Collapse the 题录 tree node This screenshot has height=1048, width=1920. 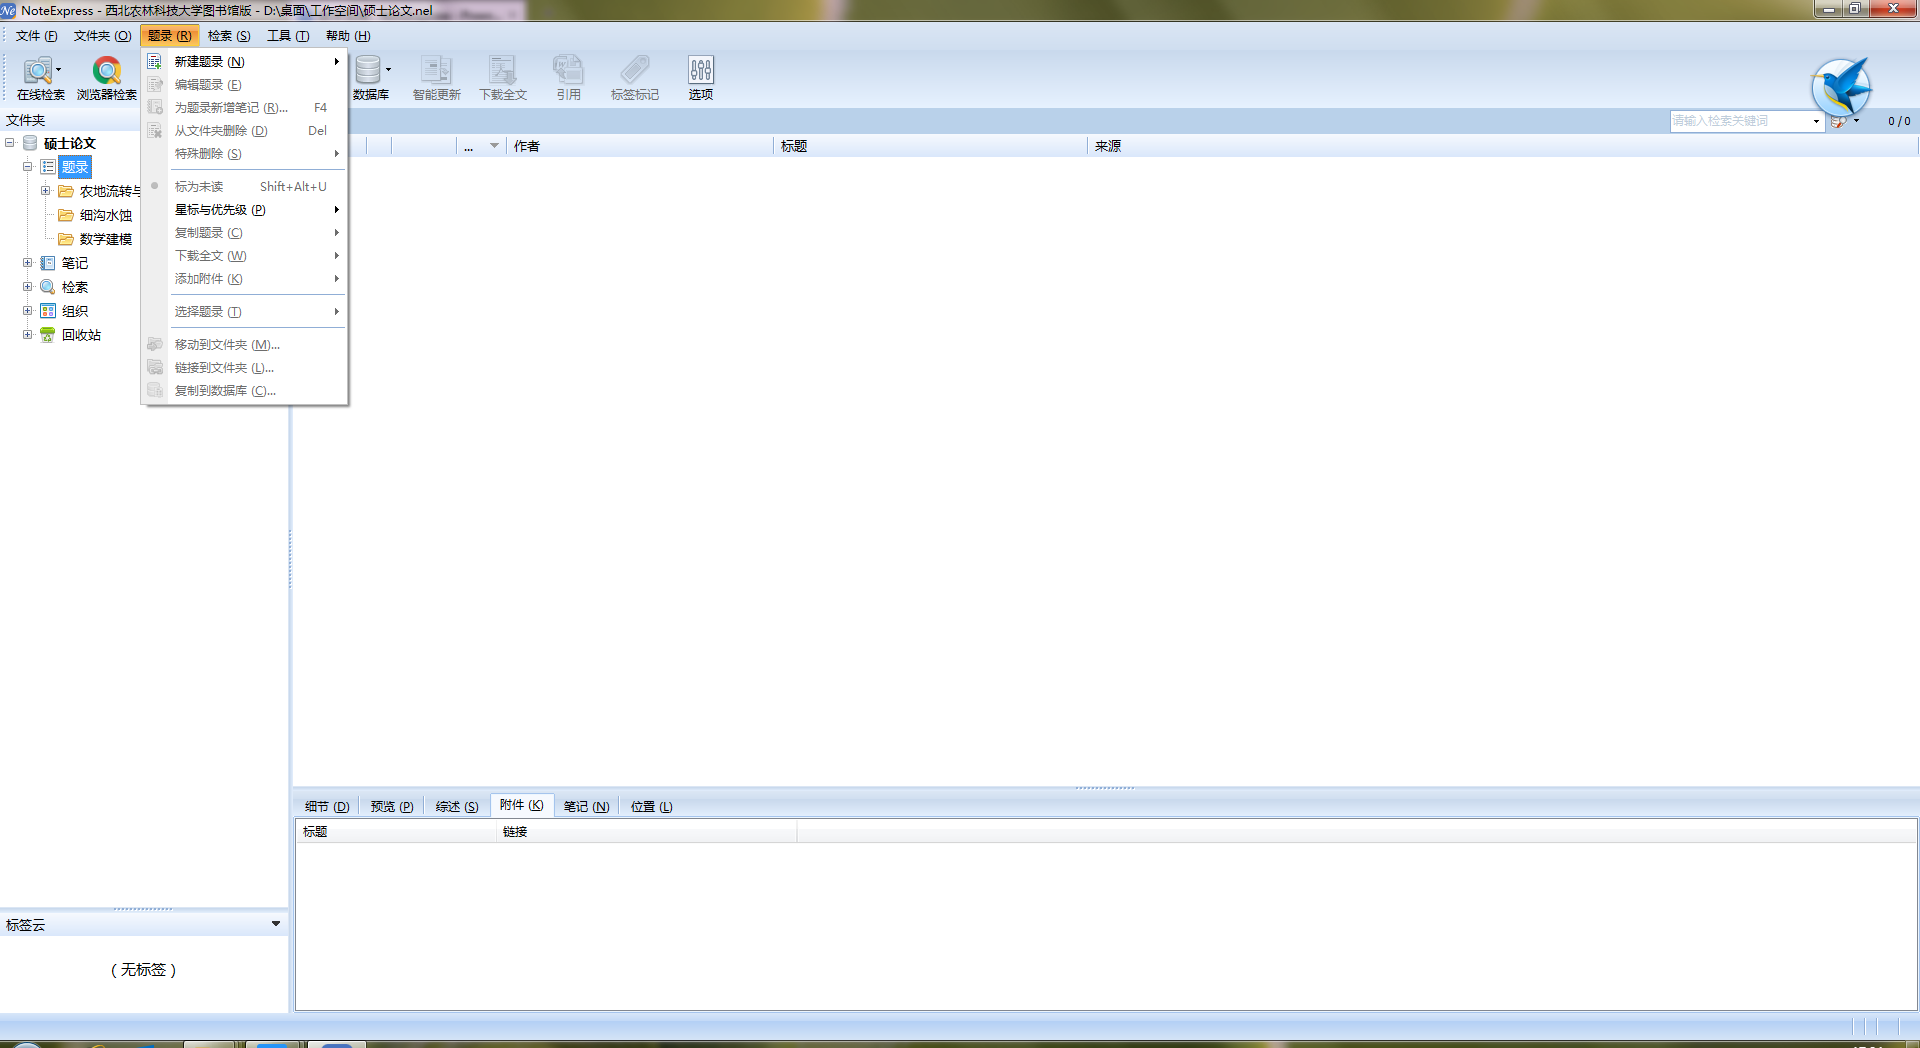click(28, 167)
